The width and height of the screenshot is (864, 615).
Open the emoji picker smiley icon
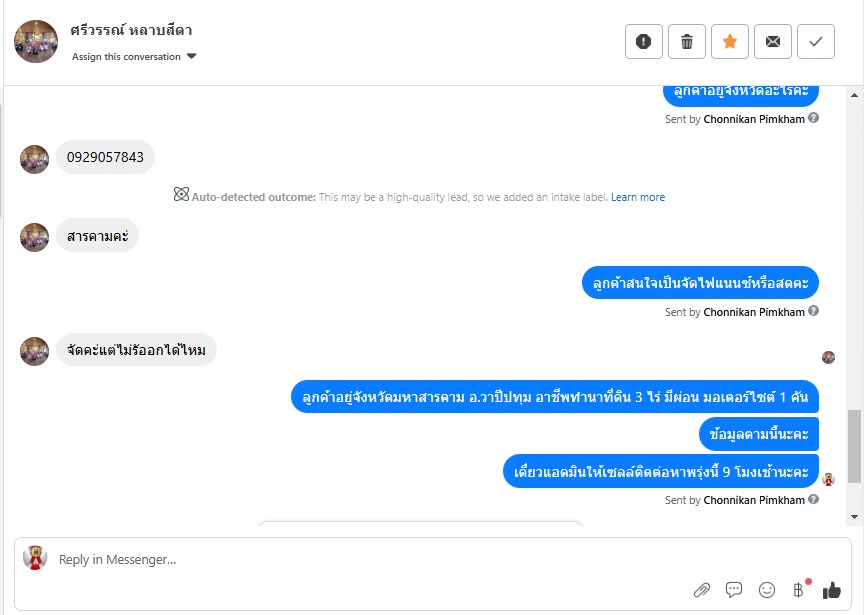(766, 590)
